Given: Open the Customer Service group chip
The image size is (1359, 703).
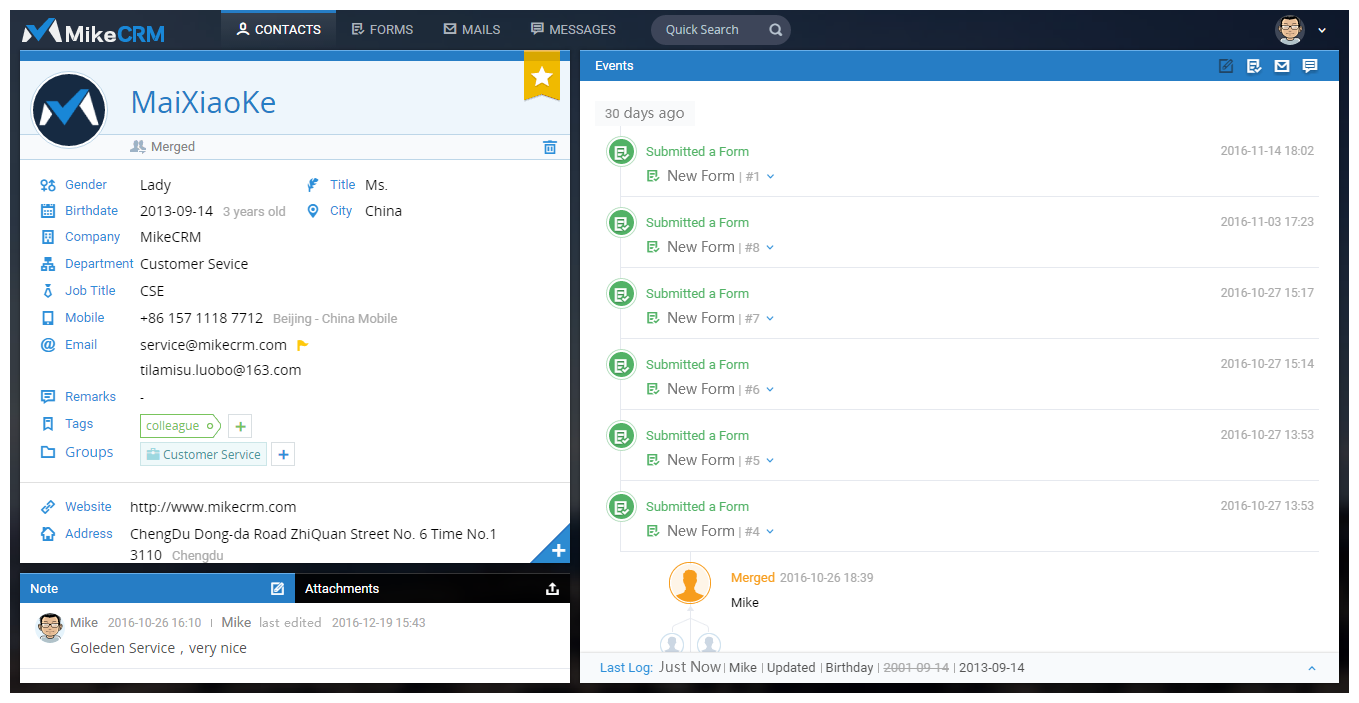Looking at the screenshot, I should pos(203,455).
